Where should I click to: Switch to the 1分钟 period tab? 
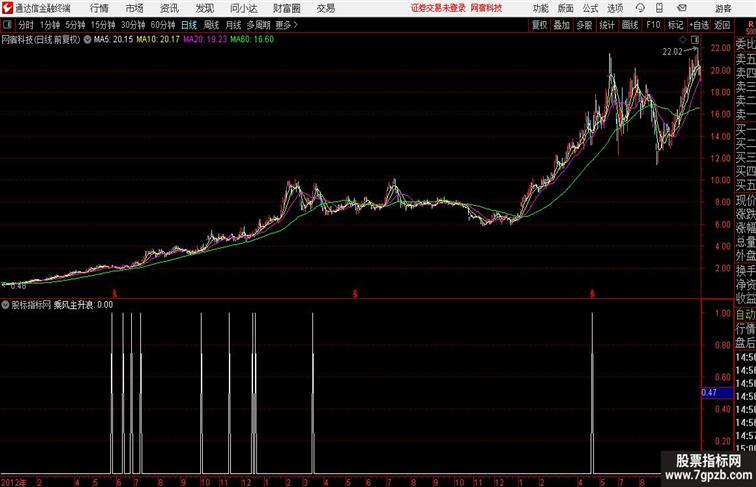pyautogui.click(x=50, y=25)
